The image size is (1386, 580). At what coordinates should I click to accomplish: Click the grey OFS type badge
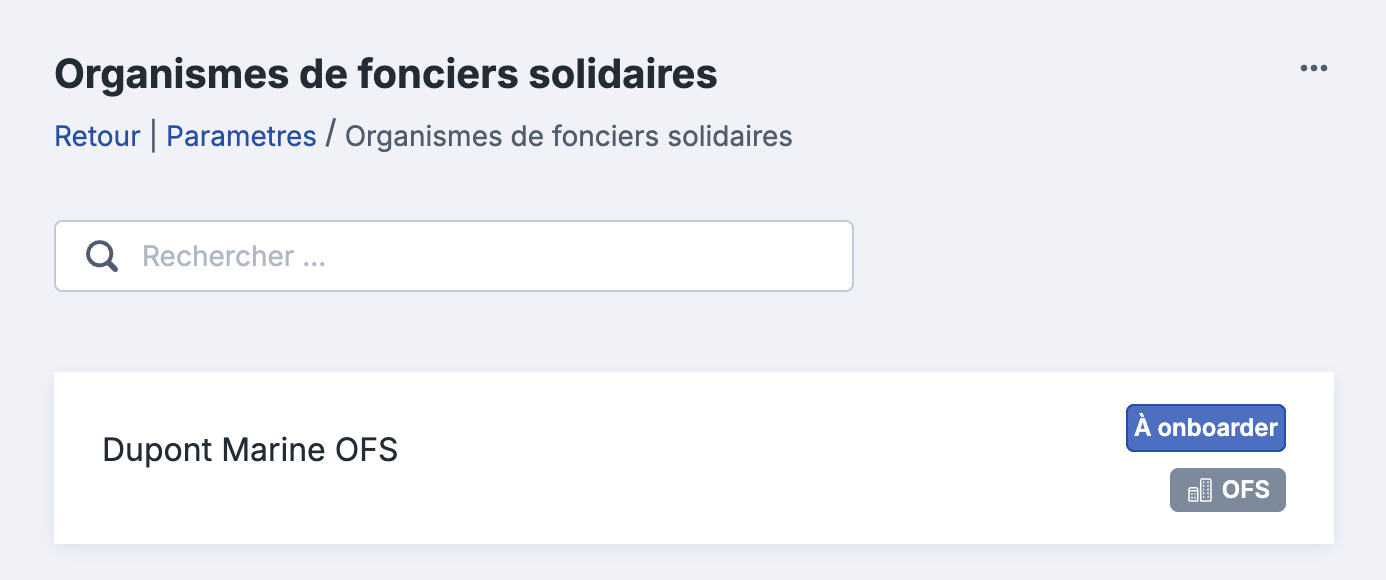point(1228,490)
